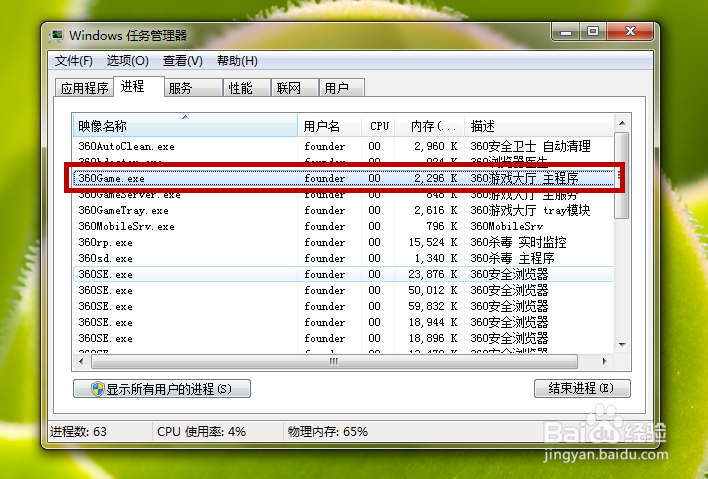Image resolution: width=708 pixels, height=479 pixels.
Task: Open the 查看(V) menu
Action: point(182,60)
